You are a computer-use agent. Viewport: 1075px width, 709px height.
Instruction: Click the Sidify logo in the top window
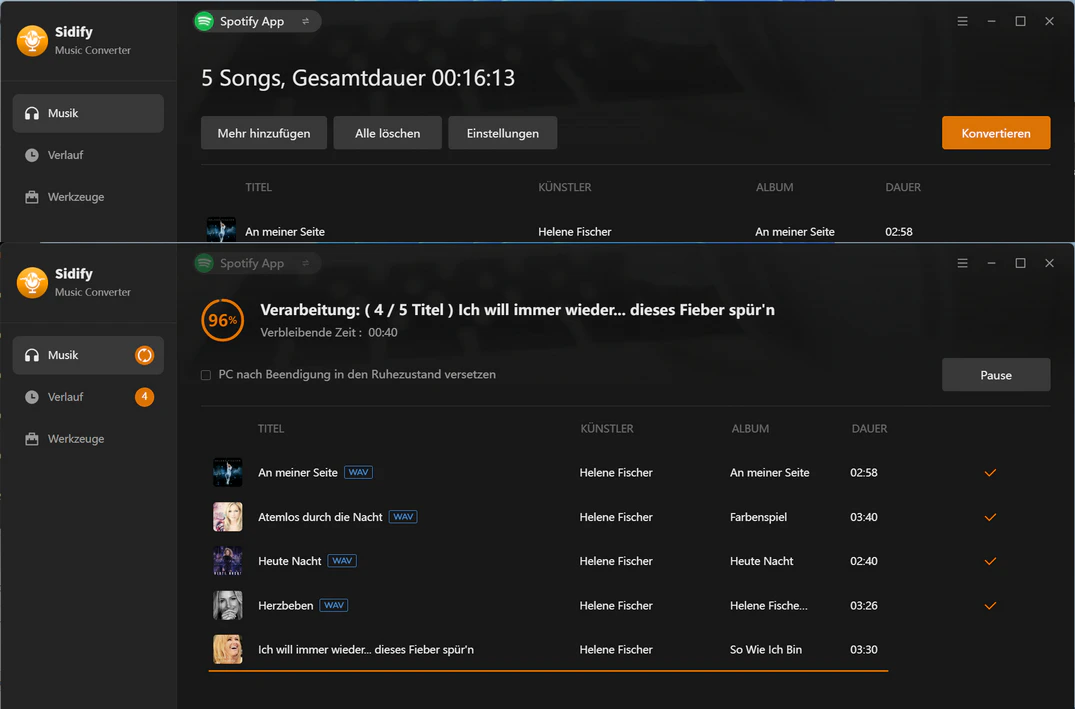pyautogui.click(x=32, y=40)
